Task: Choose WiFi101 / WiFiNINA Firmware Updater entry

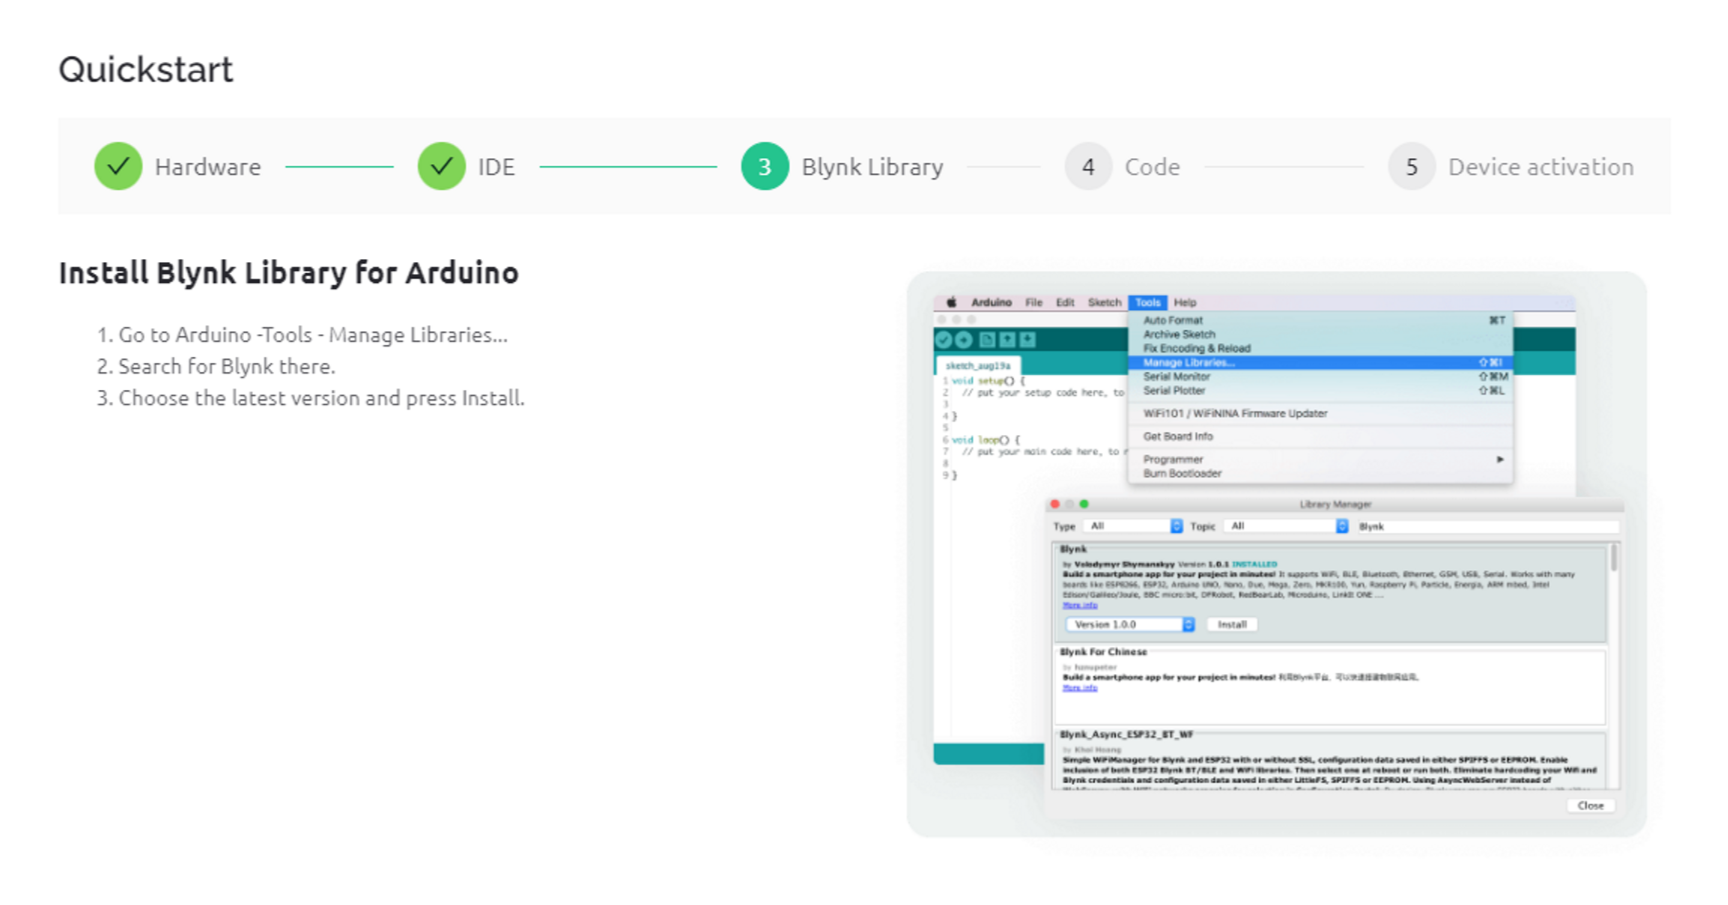Action: pyautogui.click(x=1320, y=413)
